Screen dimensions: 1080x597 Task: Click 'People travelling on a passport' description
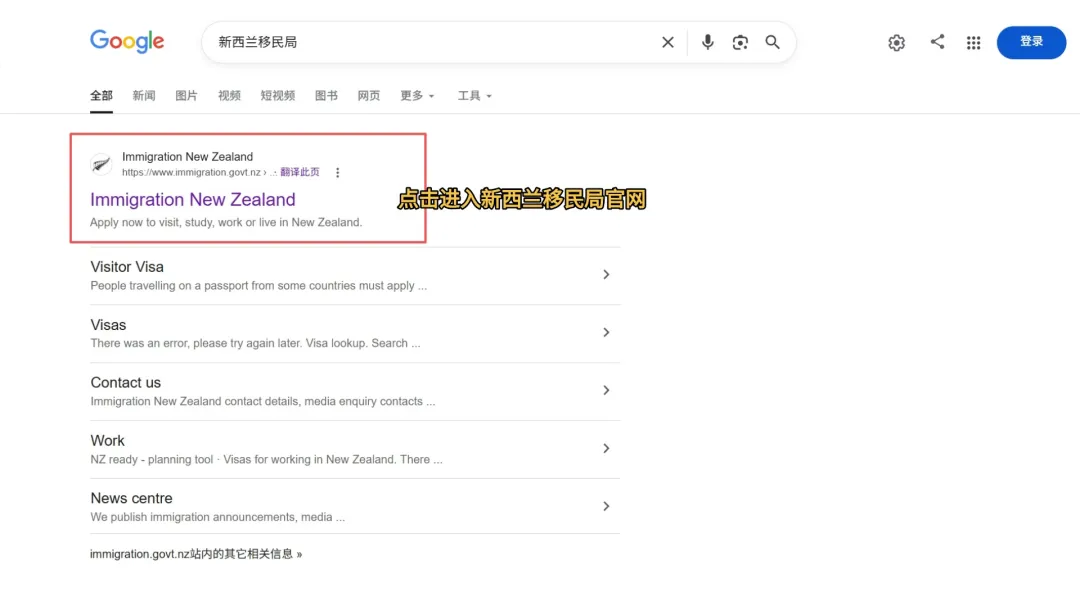(258, 286)
